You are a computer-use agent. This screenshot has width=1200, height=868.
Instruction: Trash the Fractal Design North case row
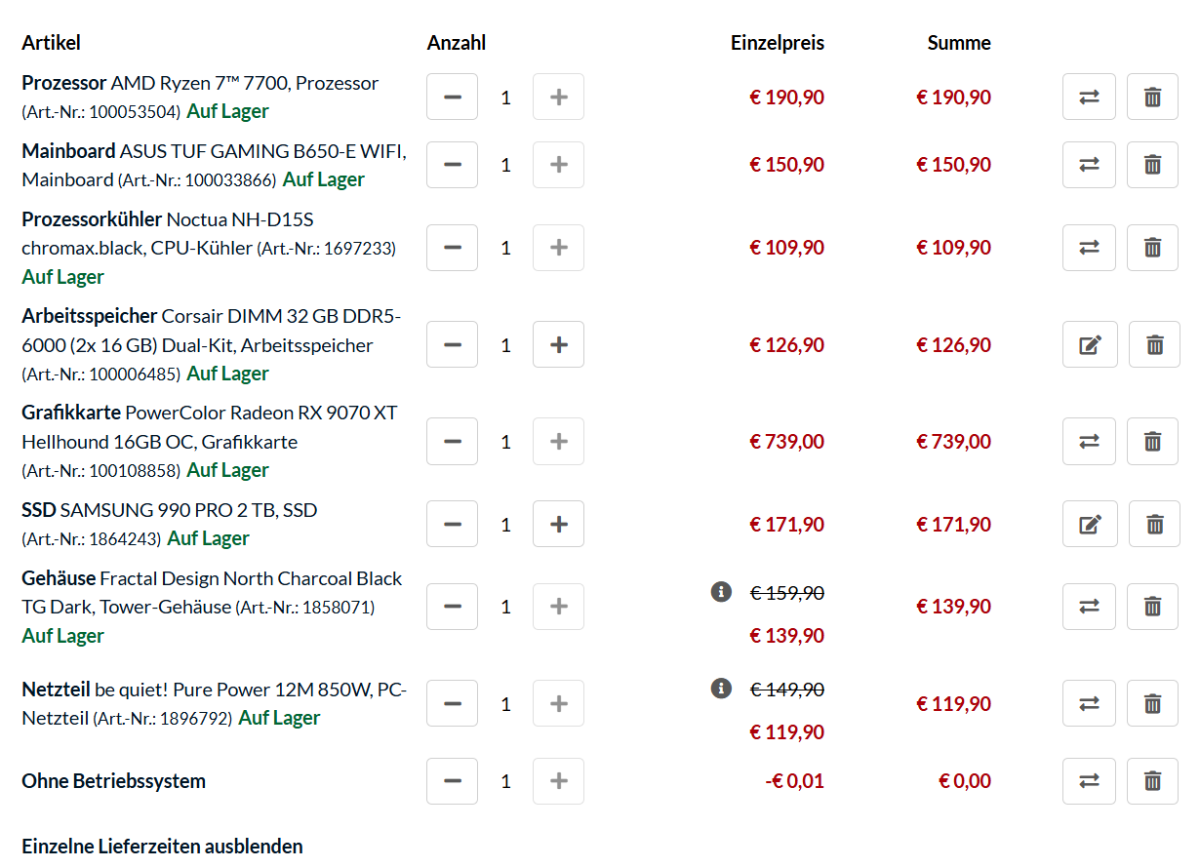point(1153,606)
